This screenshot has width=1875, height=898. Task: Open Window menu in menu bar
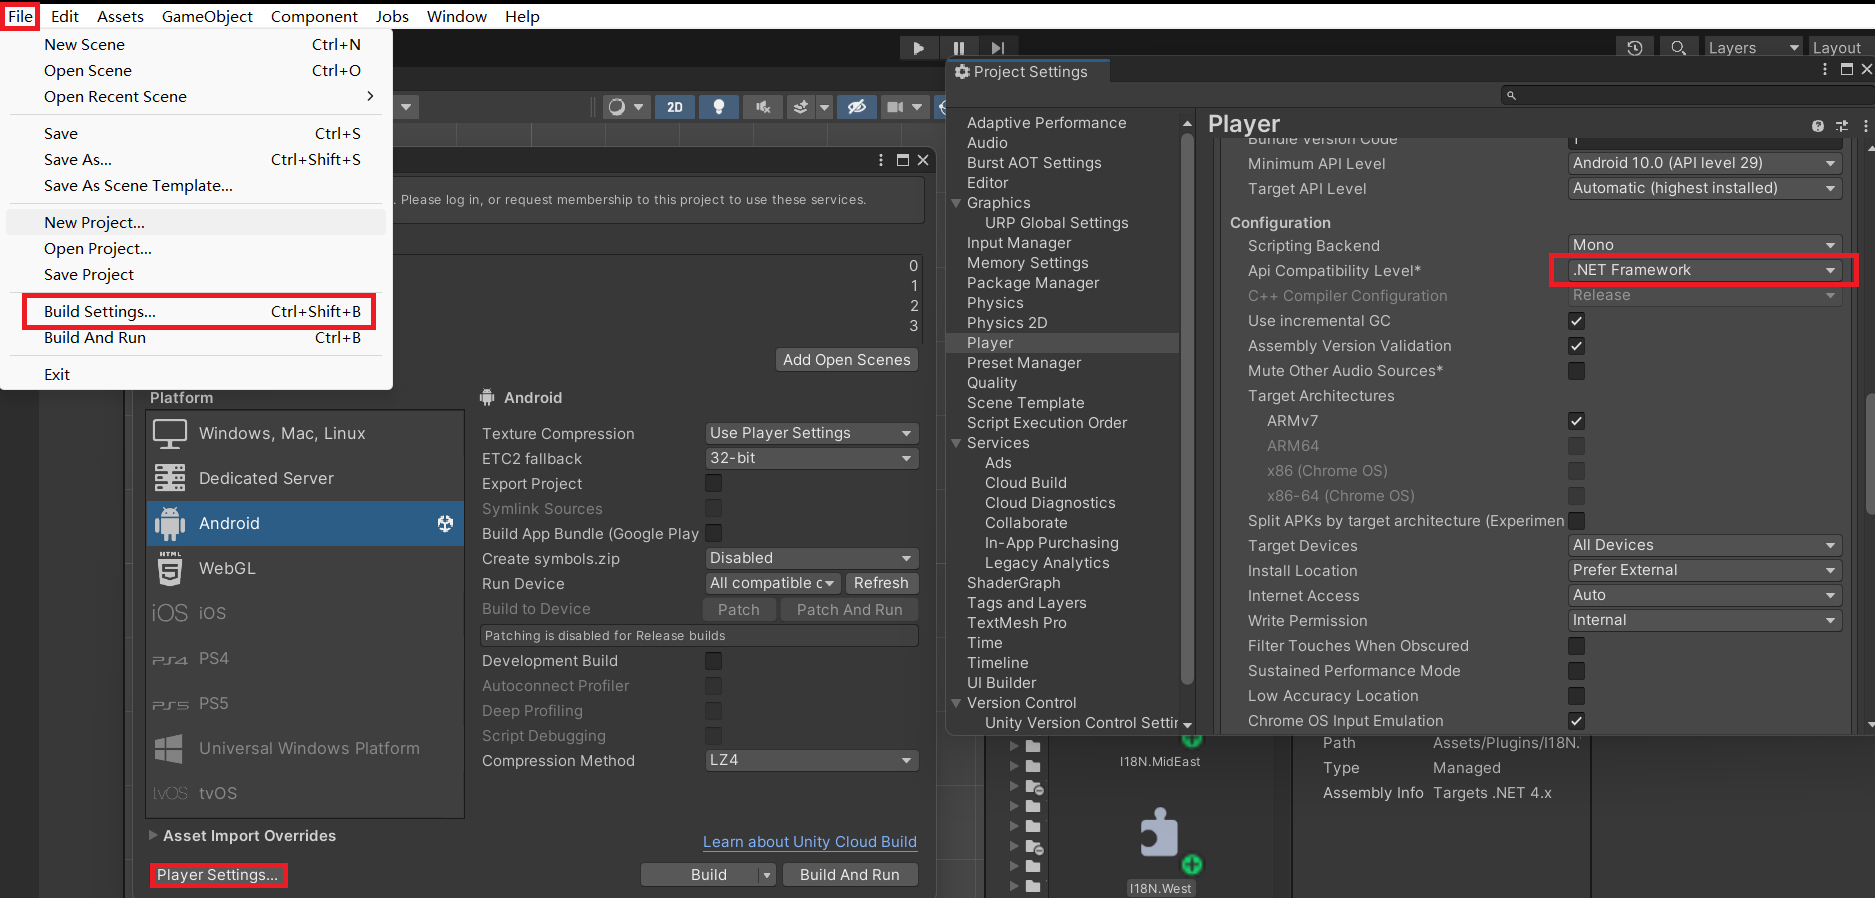(457, 16)
